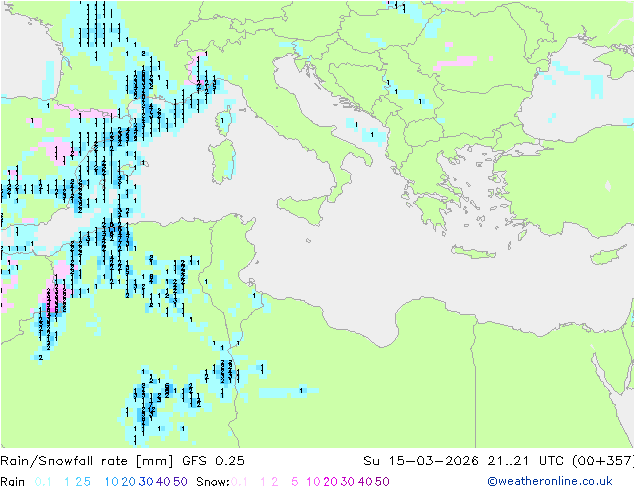Click the "GFS 0.25" model label
Image resolution: width=634 pixels, height=490 pixels.
213,461
